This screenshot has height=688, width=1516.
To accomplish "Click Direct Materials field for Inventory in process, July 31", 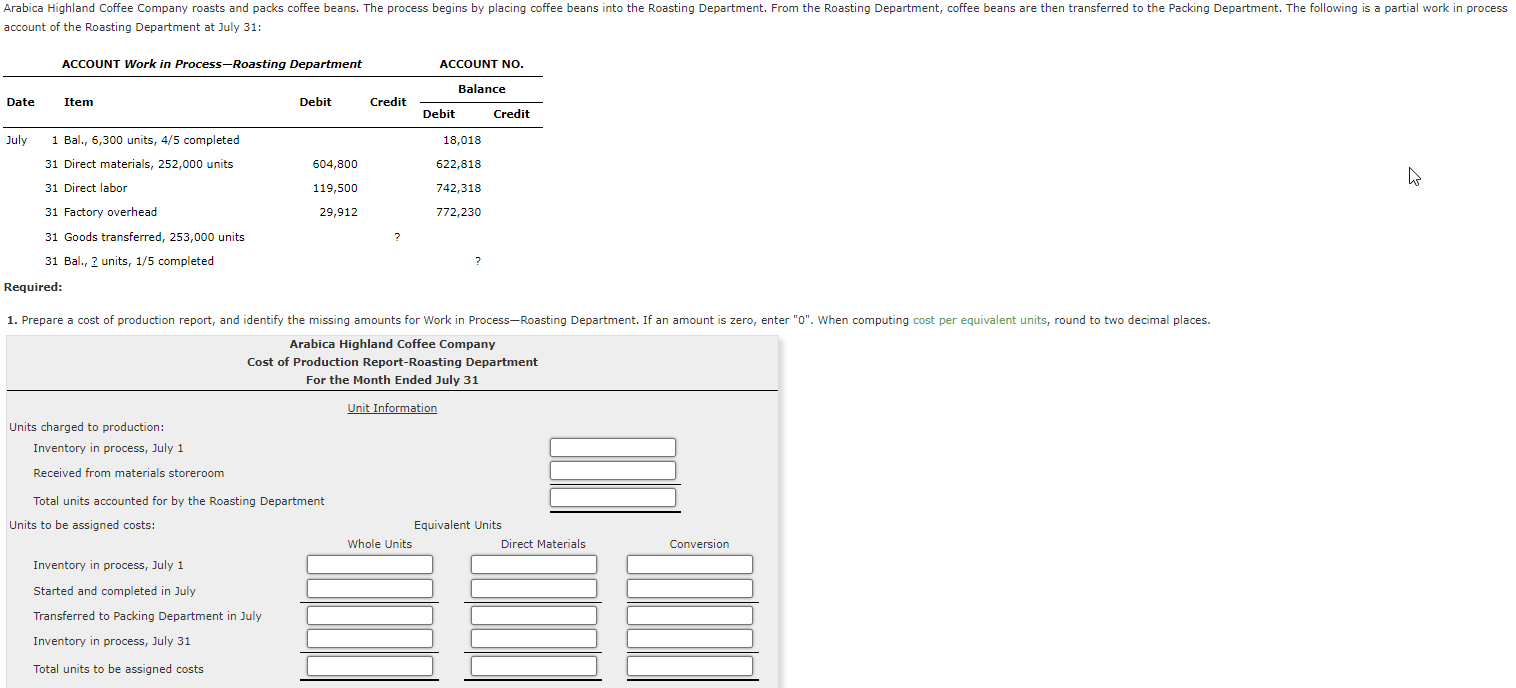I will pyautogui.click(x=534, y=639).
